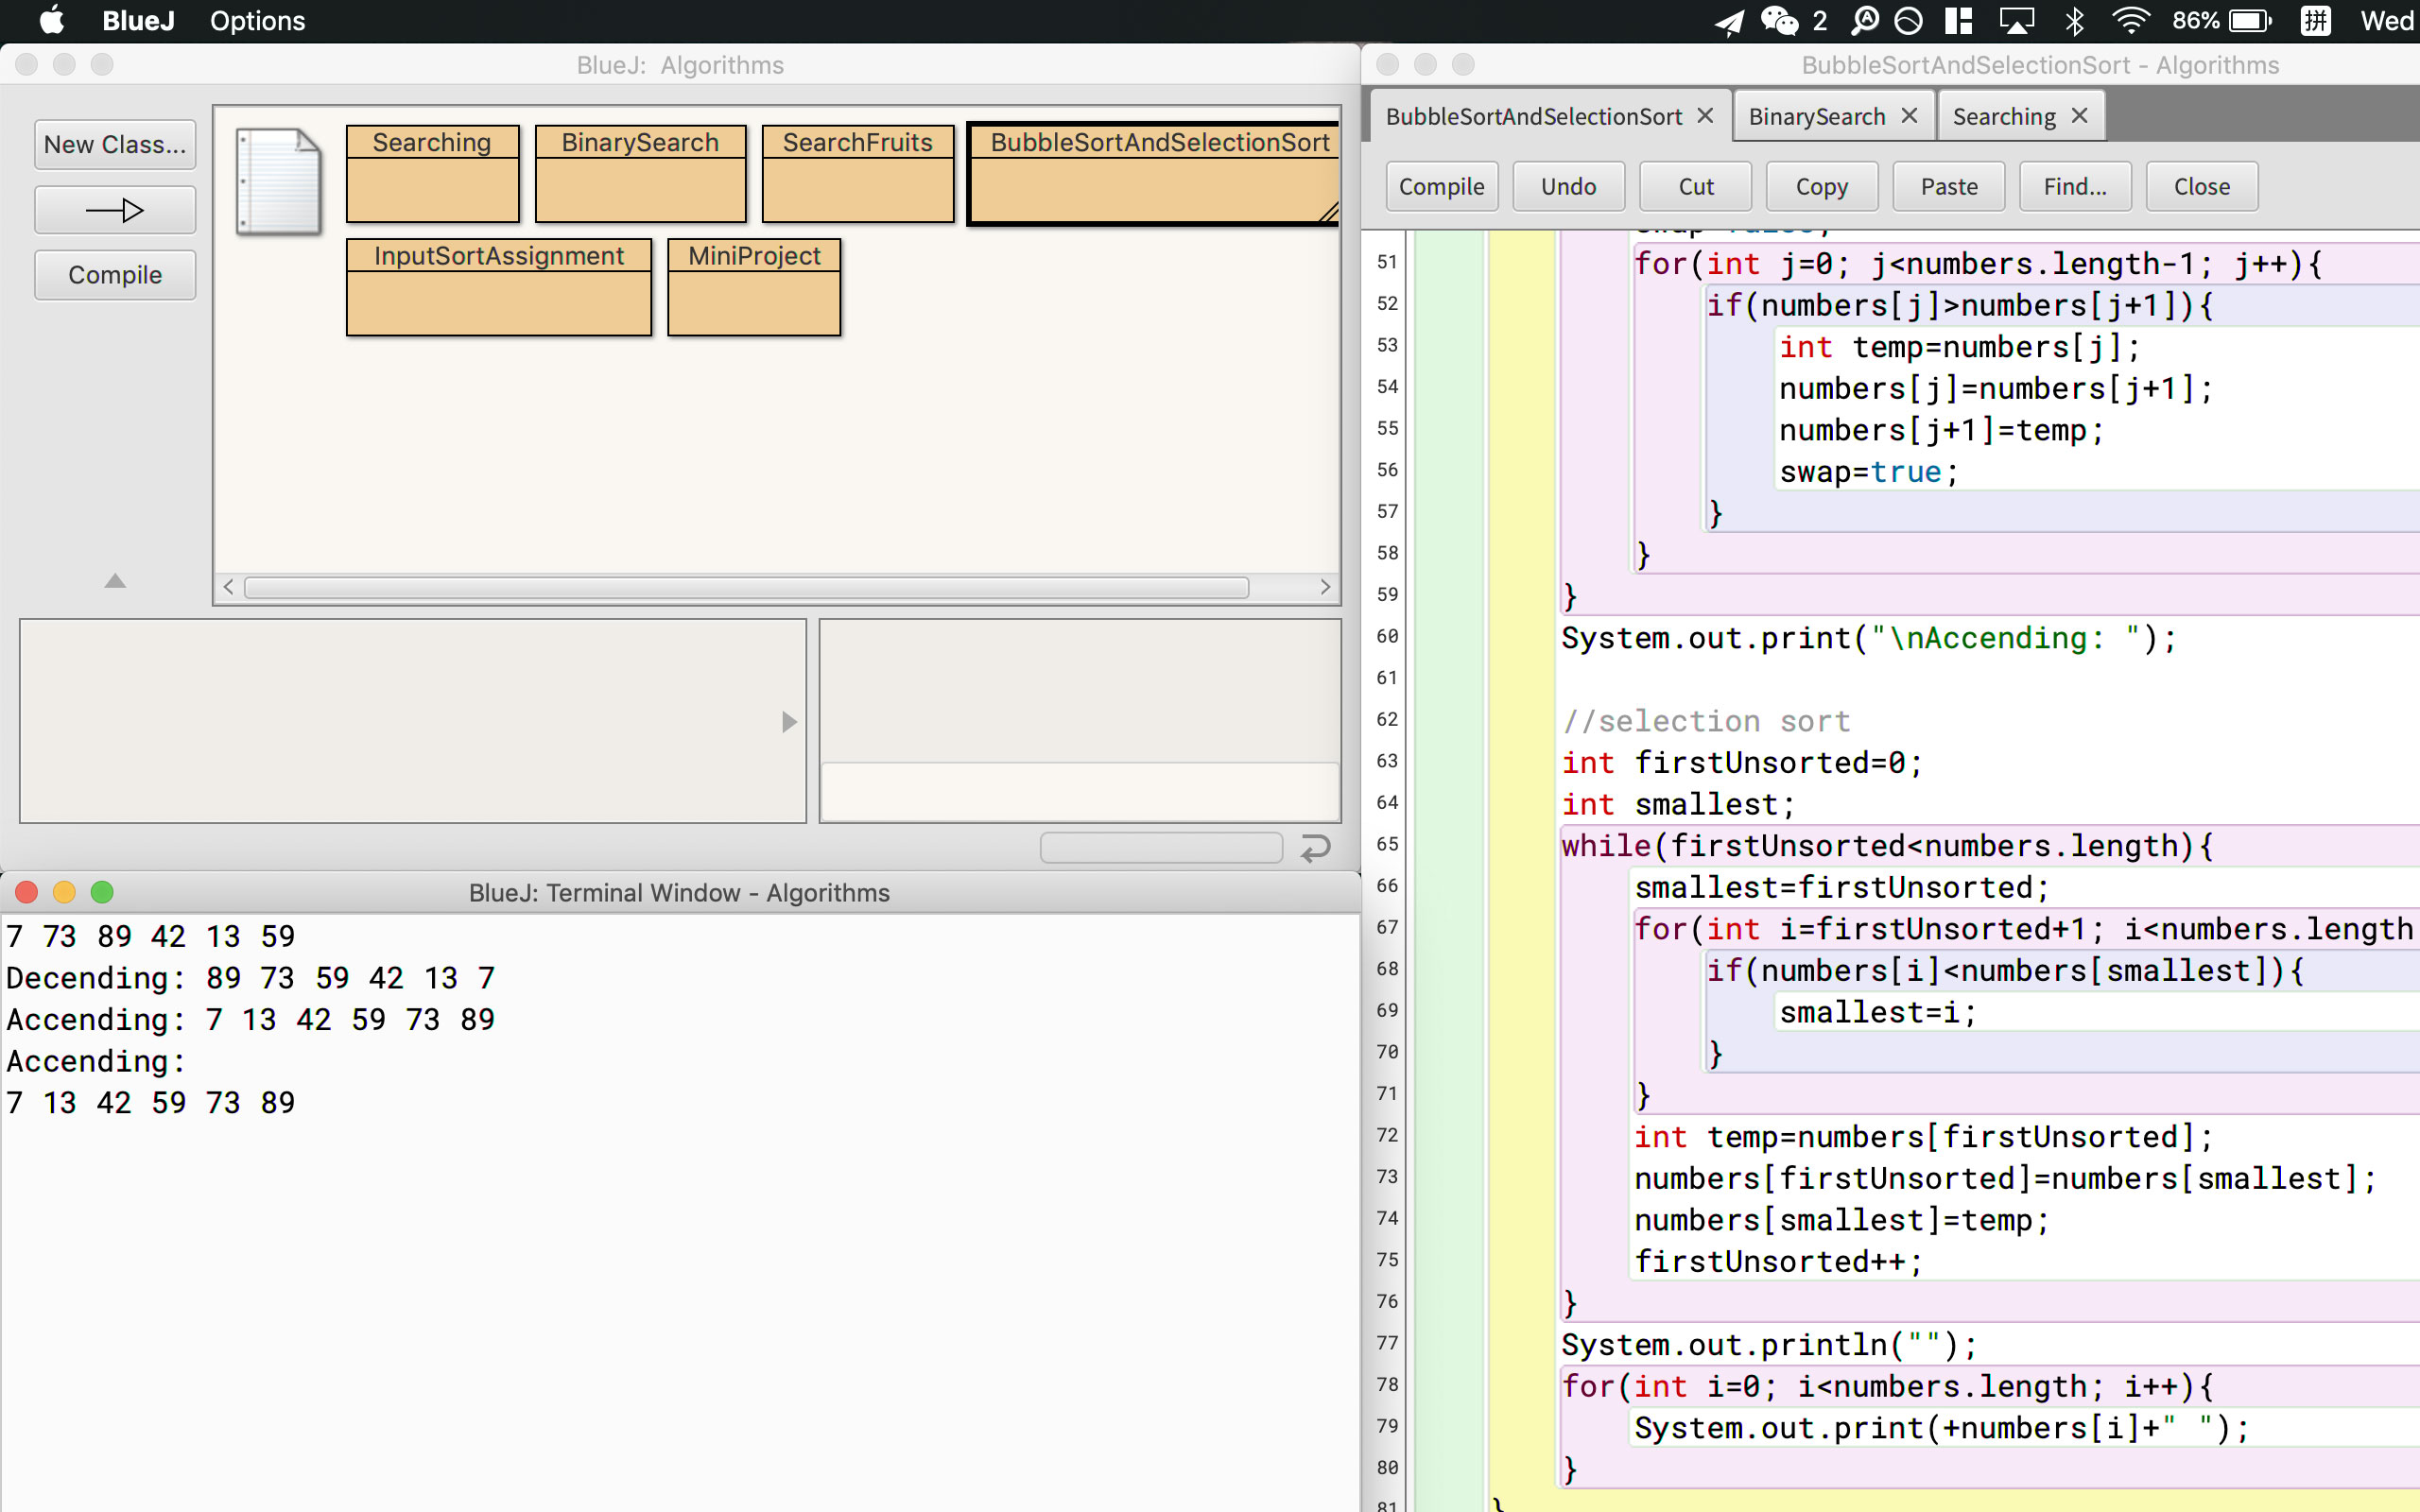
Task: Open the README text file icon
Action: tap(279, 182)
